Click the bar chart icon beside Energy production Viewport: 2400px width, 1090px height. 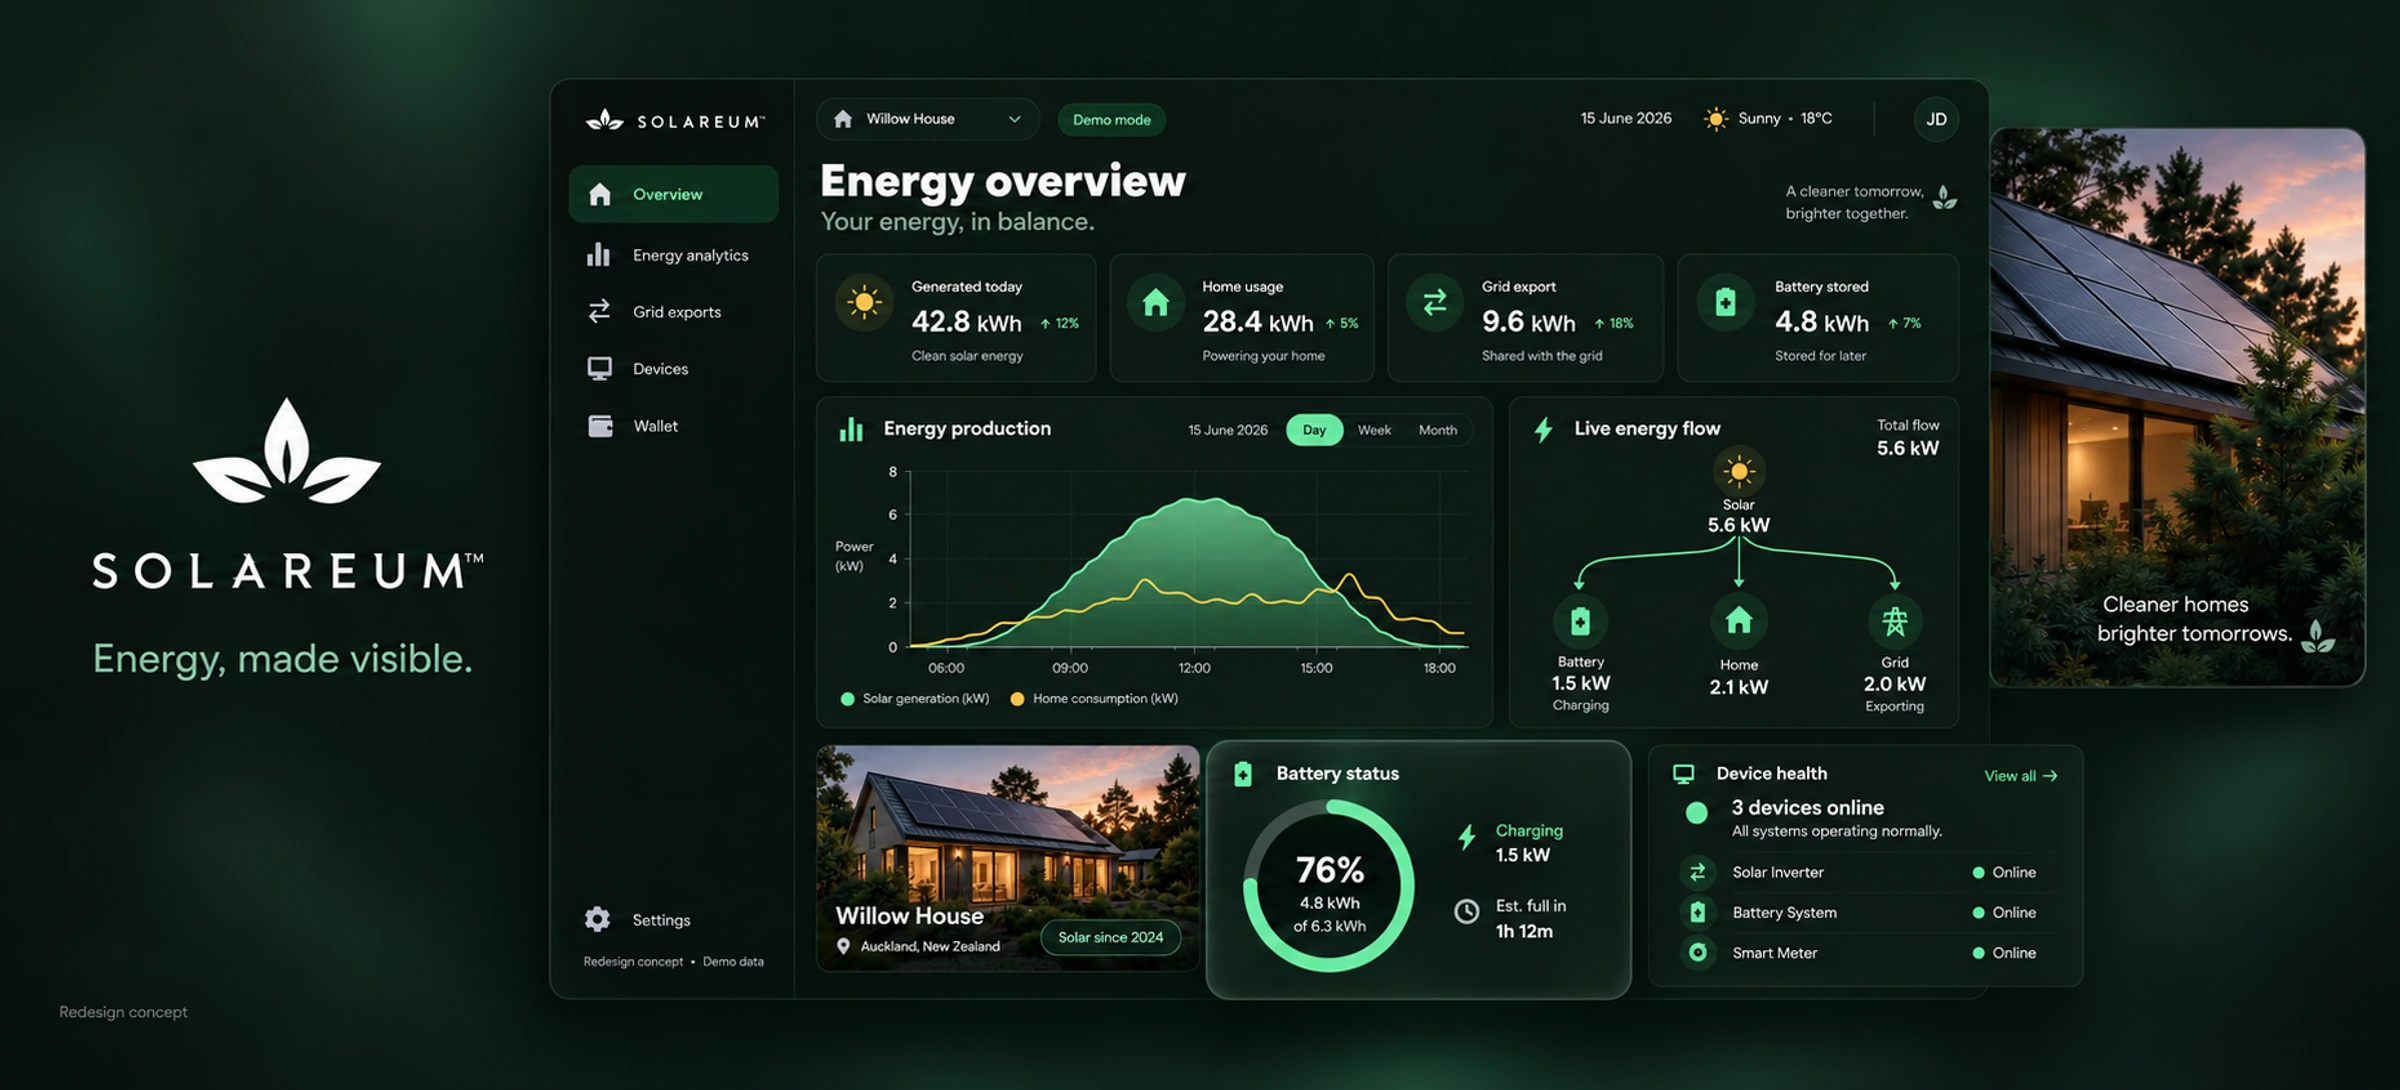click(x=851, y=429)
